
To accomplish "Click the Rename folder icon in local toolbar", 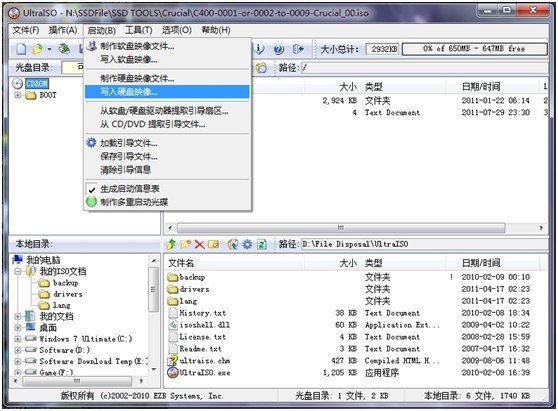I will [214, 244].
